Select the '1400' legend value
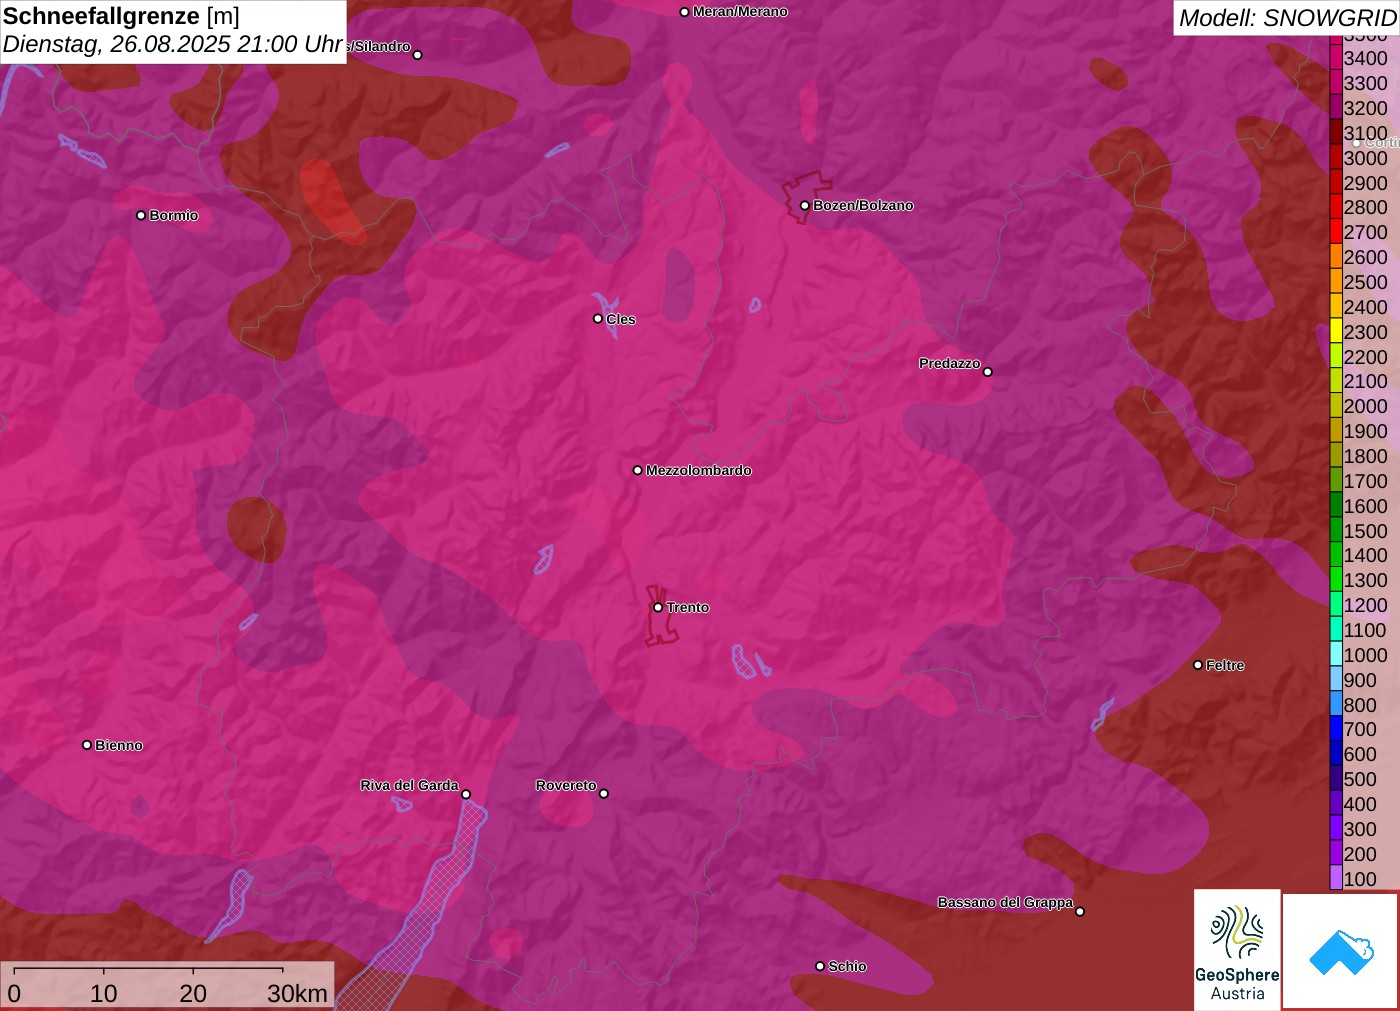The width and height of the screenshot is (1400, 1011). pyautogui.click(x=1366, y=555)
